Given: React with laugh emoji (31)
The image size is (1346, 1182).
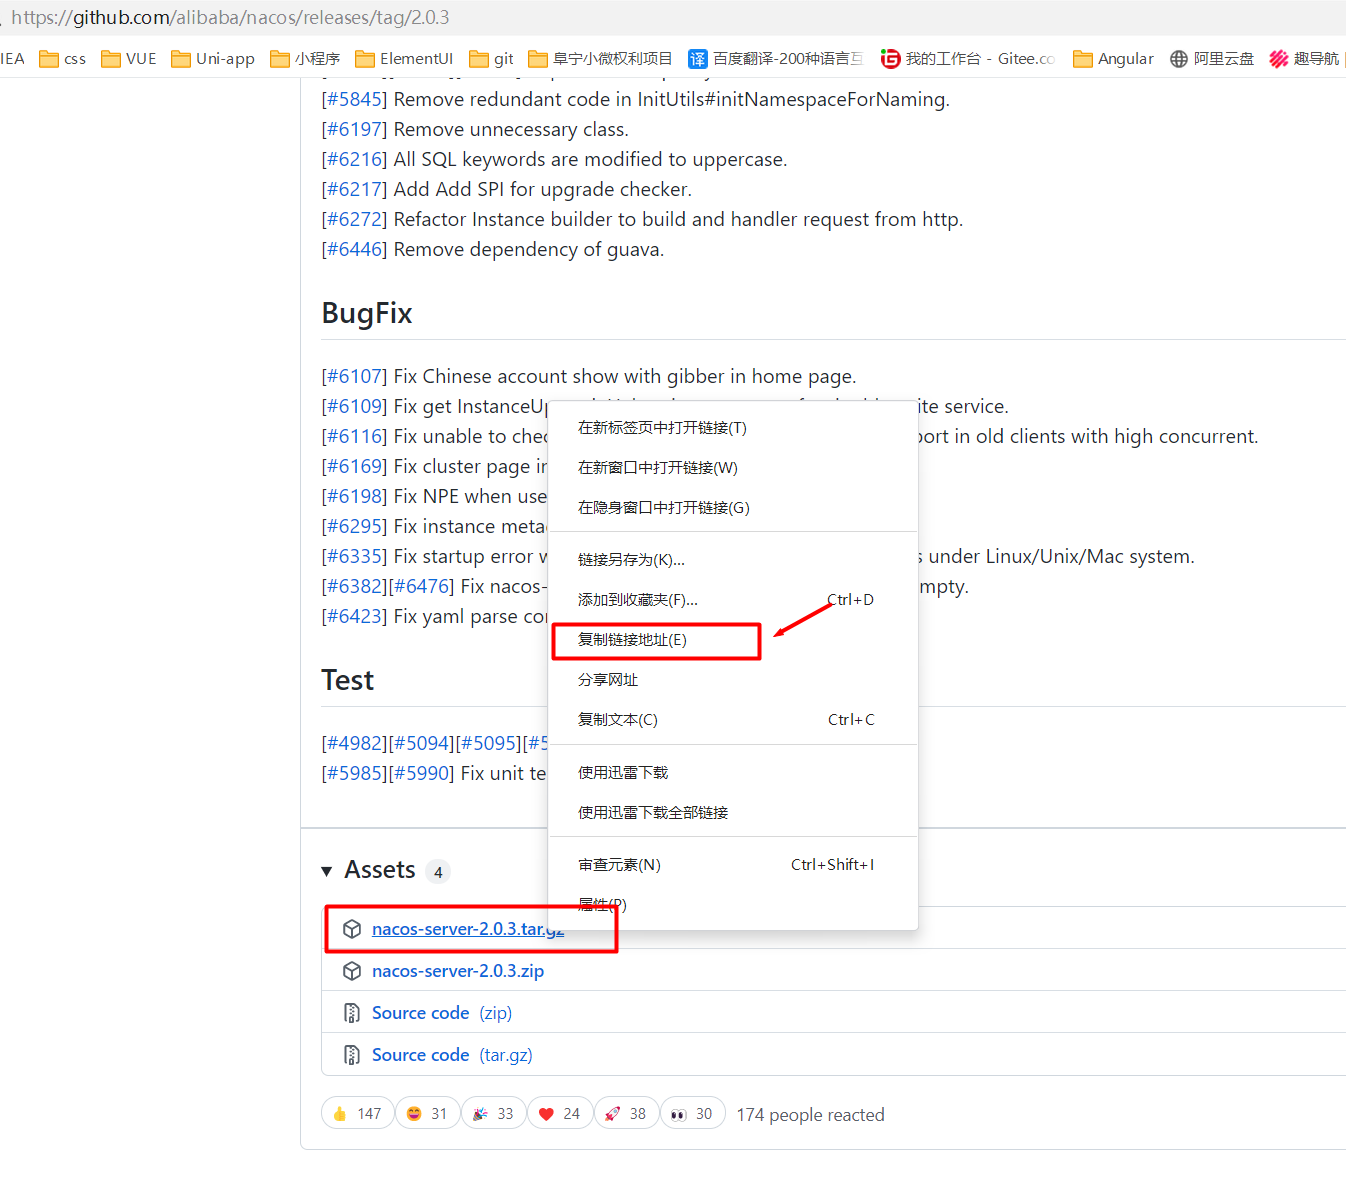Looking at the screenshot, I should 427,1113.
